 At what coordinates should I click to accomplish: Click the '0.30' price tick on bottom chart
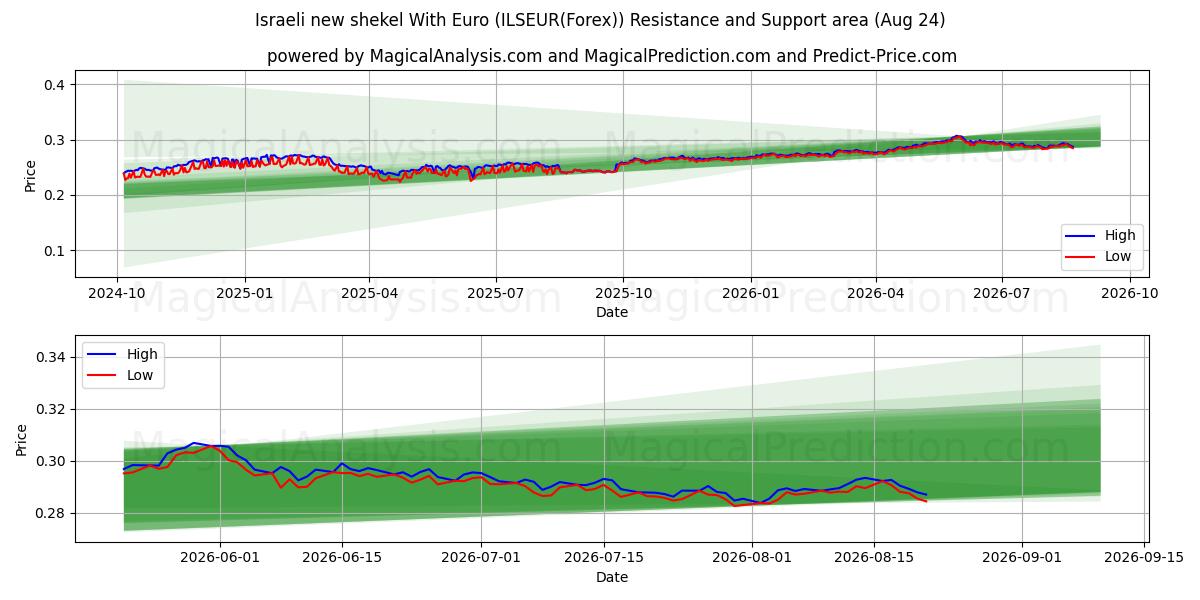[x=52, y=461]
